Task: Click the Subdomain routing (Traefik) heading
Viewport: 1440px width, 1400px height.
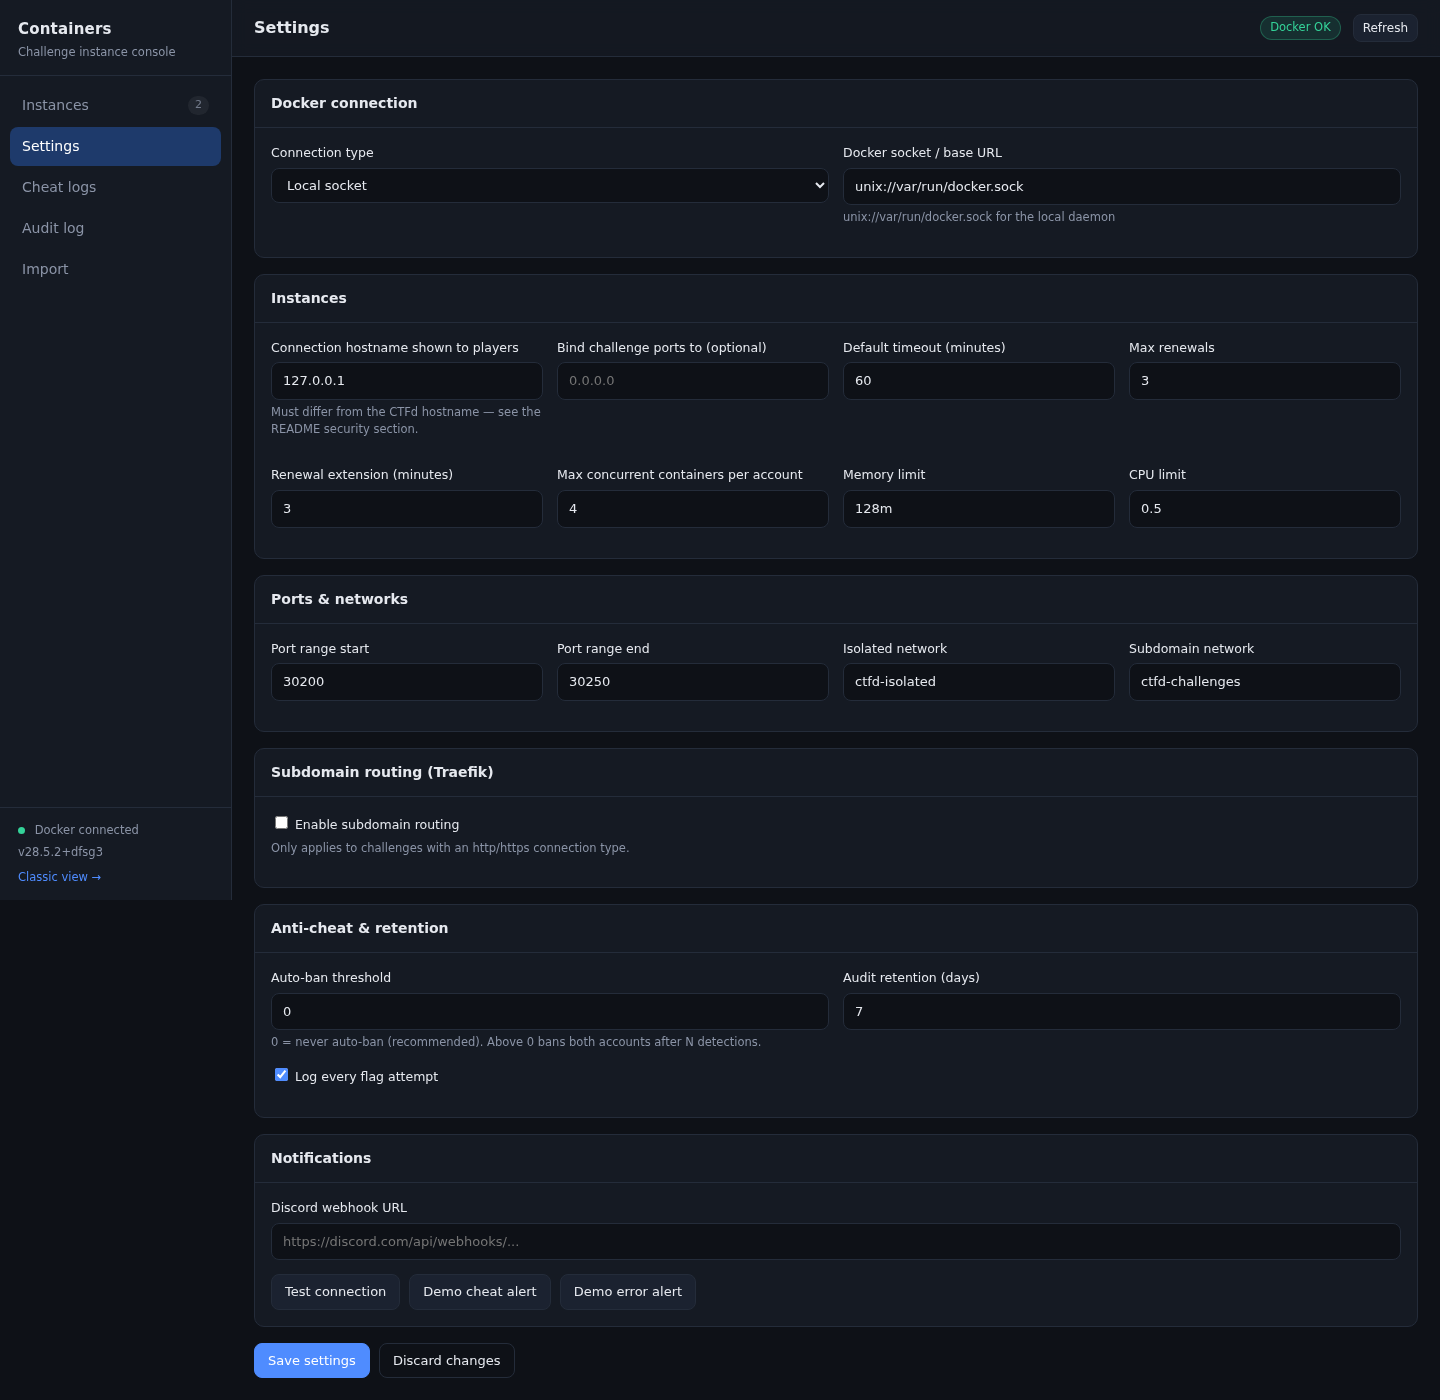Action: click(382, 772)
